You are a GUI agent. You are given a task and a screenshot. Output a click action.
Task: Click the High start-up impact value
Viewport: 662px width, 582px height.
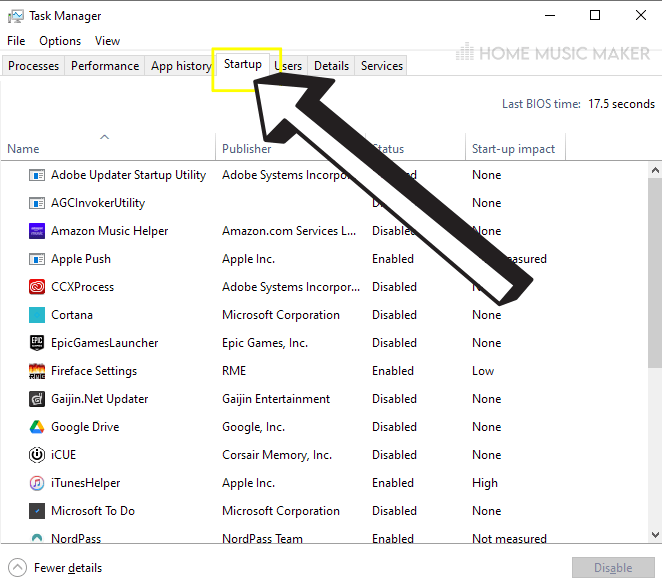[485, 483]
